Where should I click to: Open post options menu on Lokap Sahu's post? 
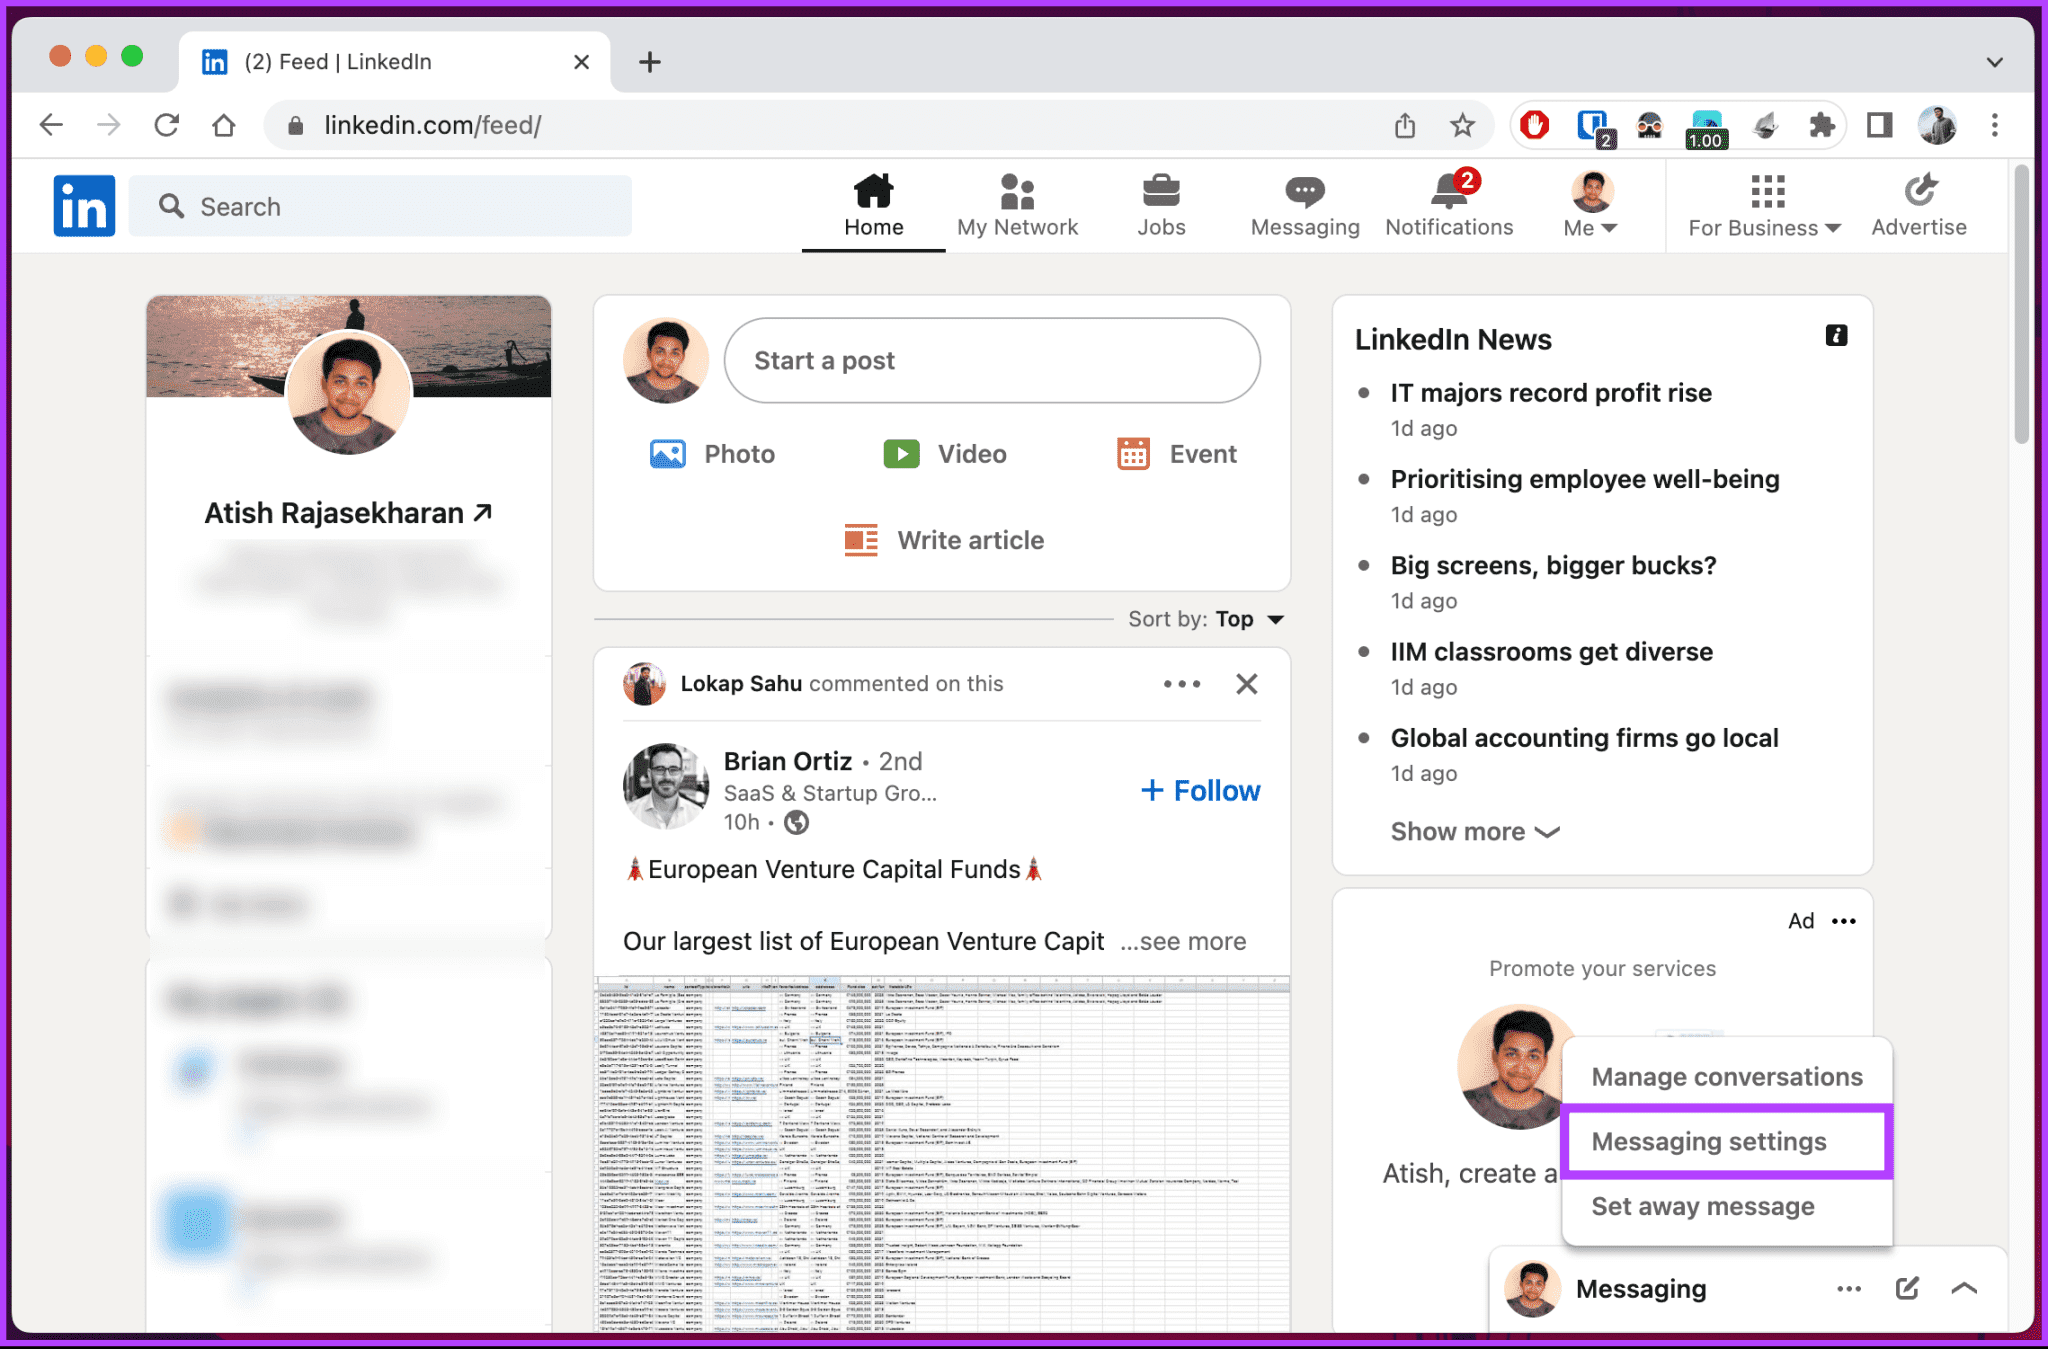[x=1181, y=684]
